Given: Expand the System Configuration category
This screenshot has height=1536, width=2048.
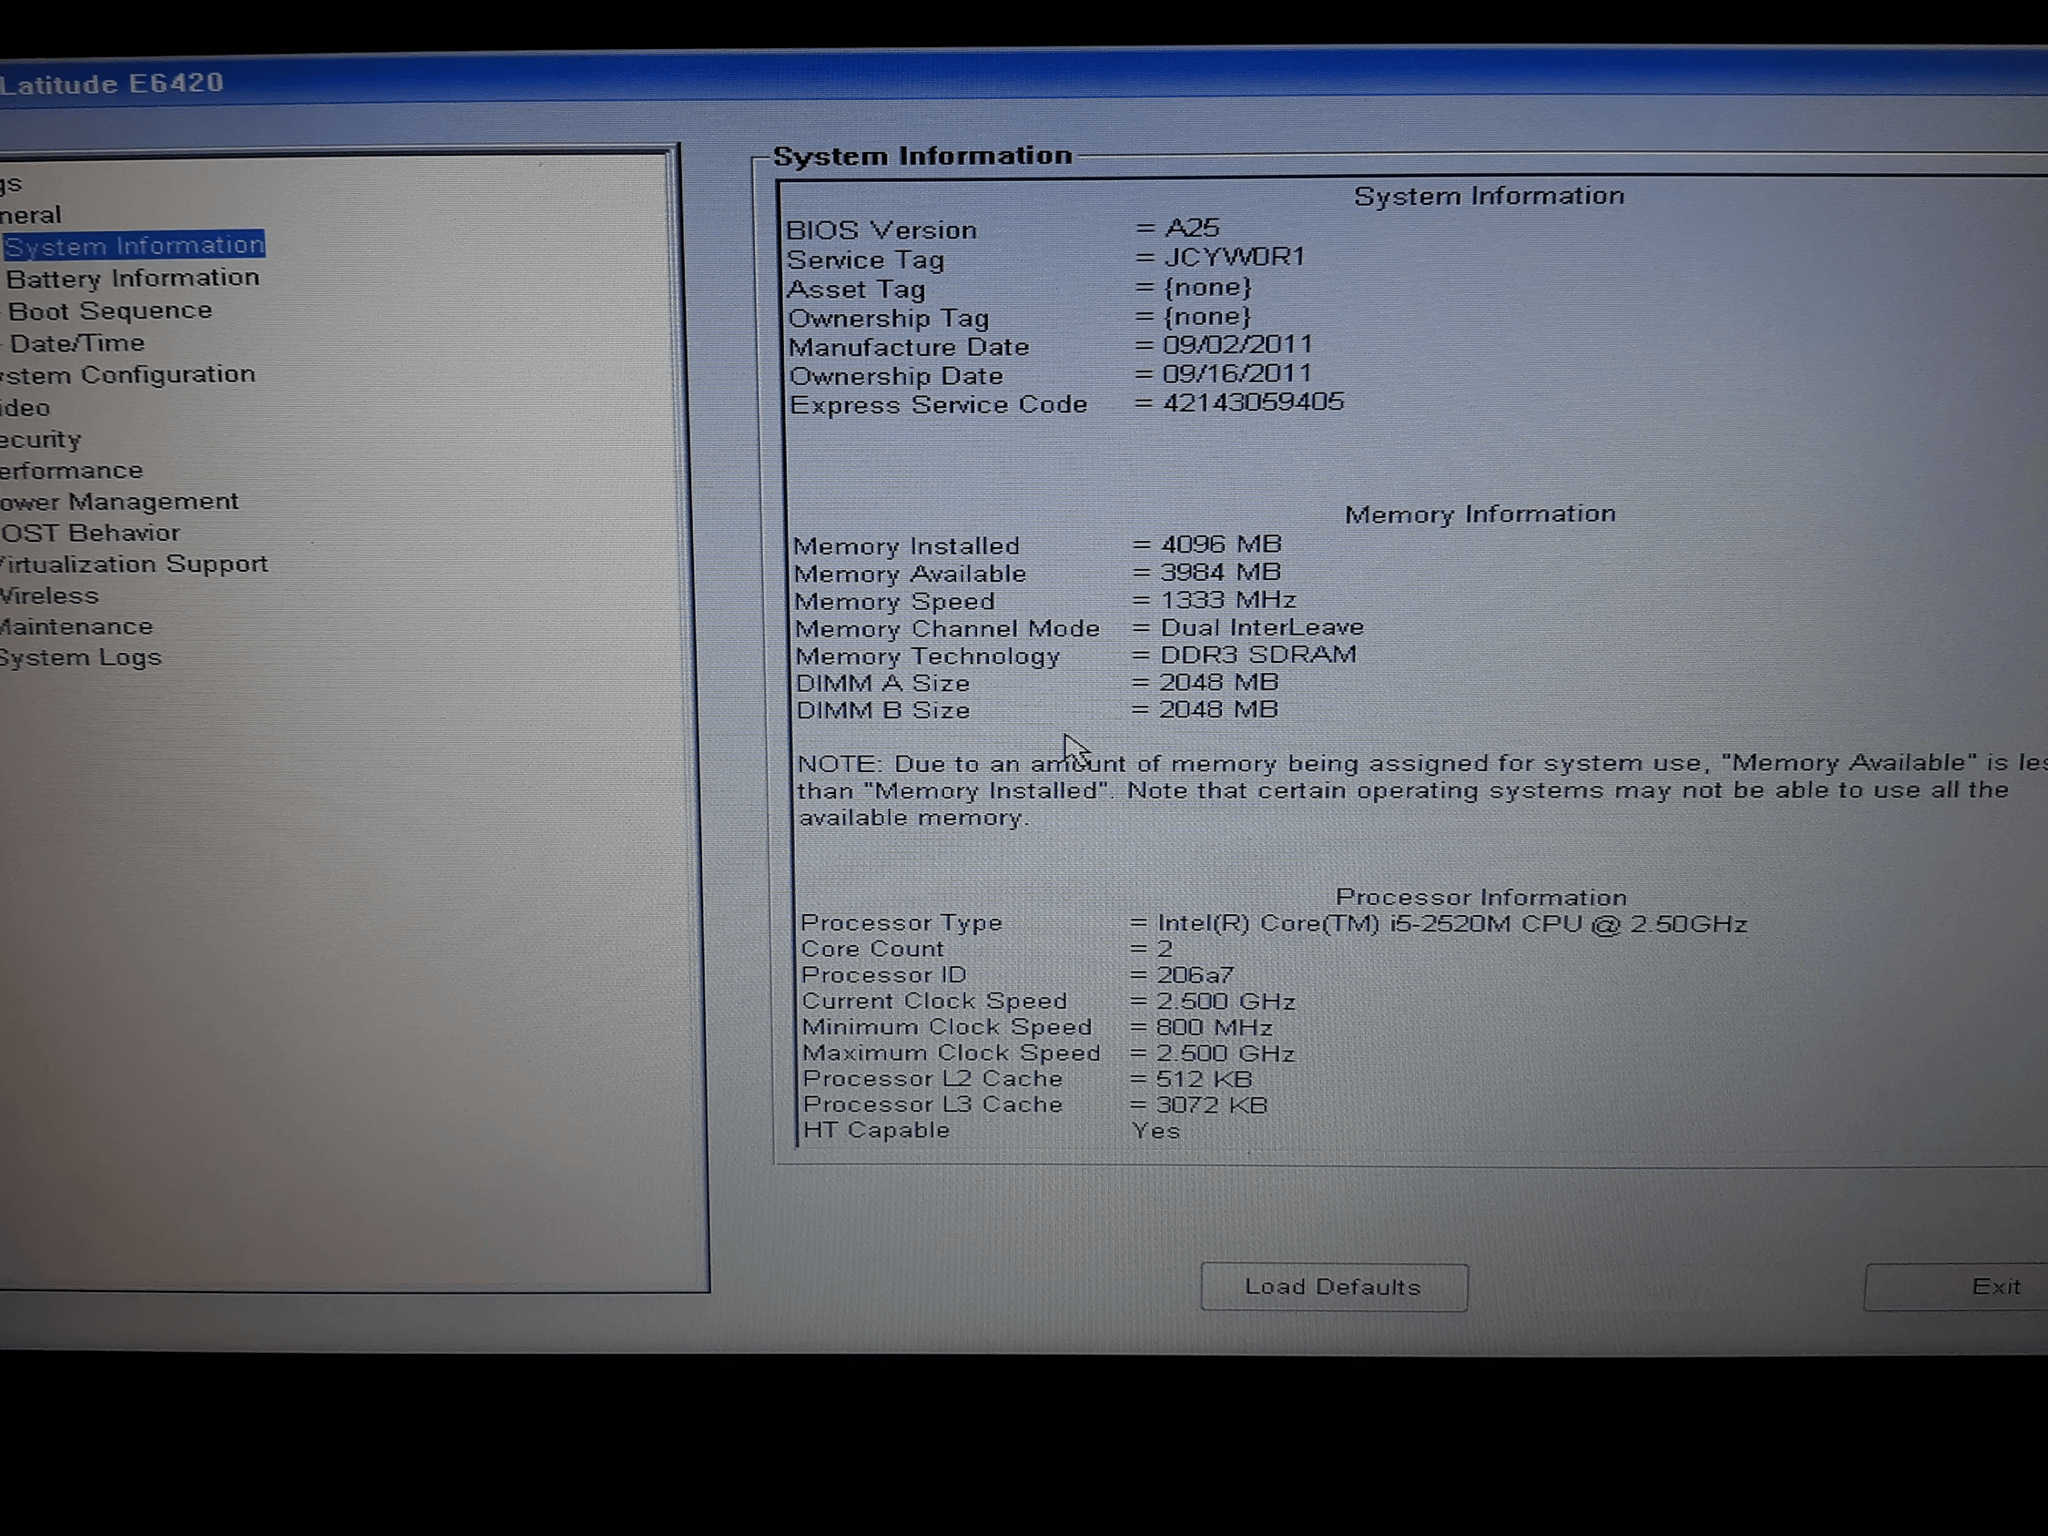Looking at the screenshot, I should [128, 375].
